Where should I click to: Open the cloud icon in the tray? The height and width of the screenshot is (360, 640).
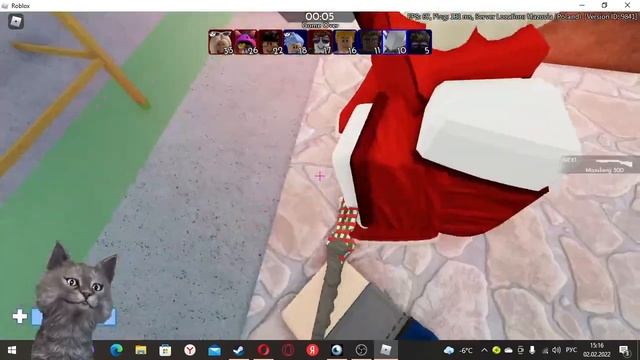tap(509, 350)
